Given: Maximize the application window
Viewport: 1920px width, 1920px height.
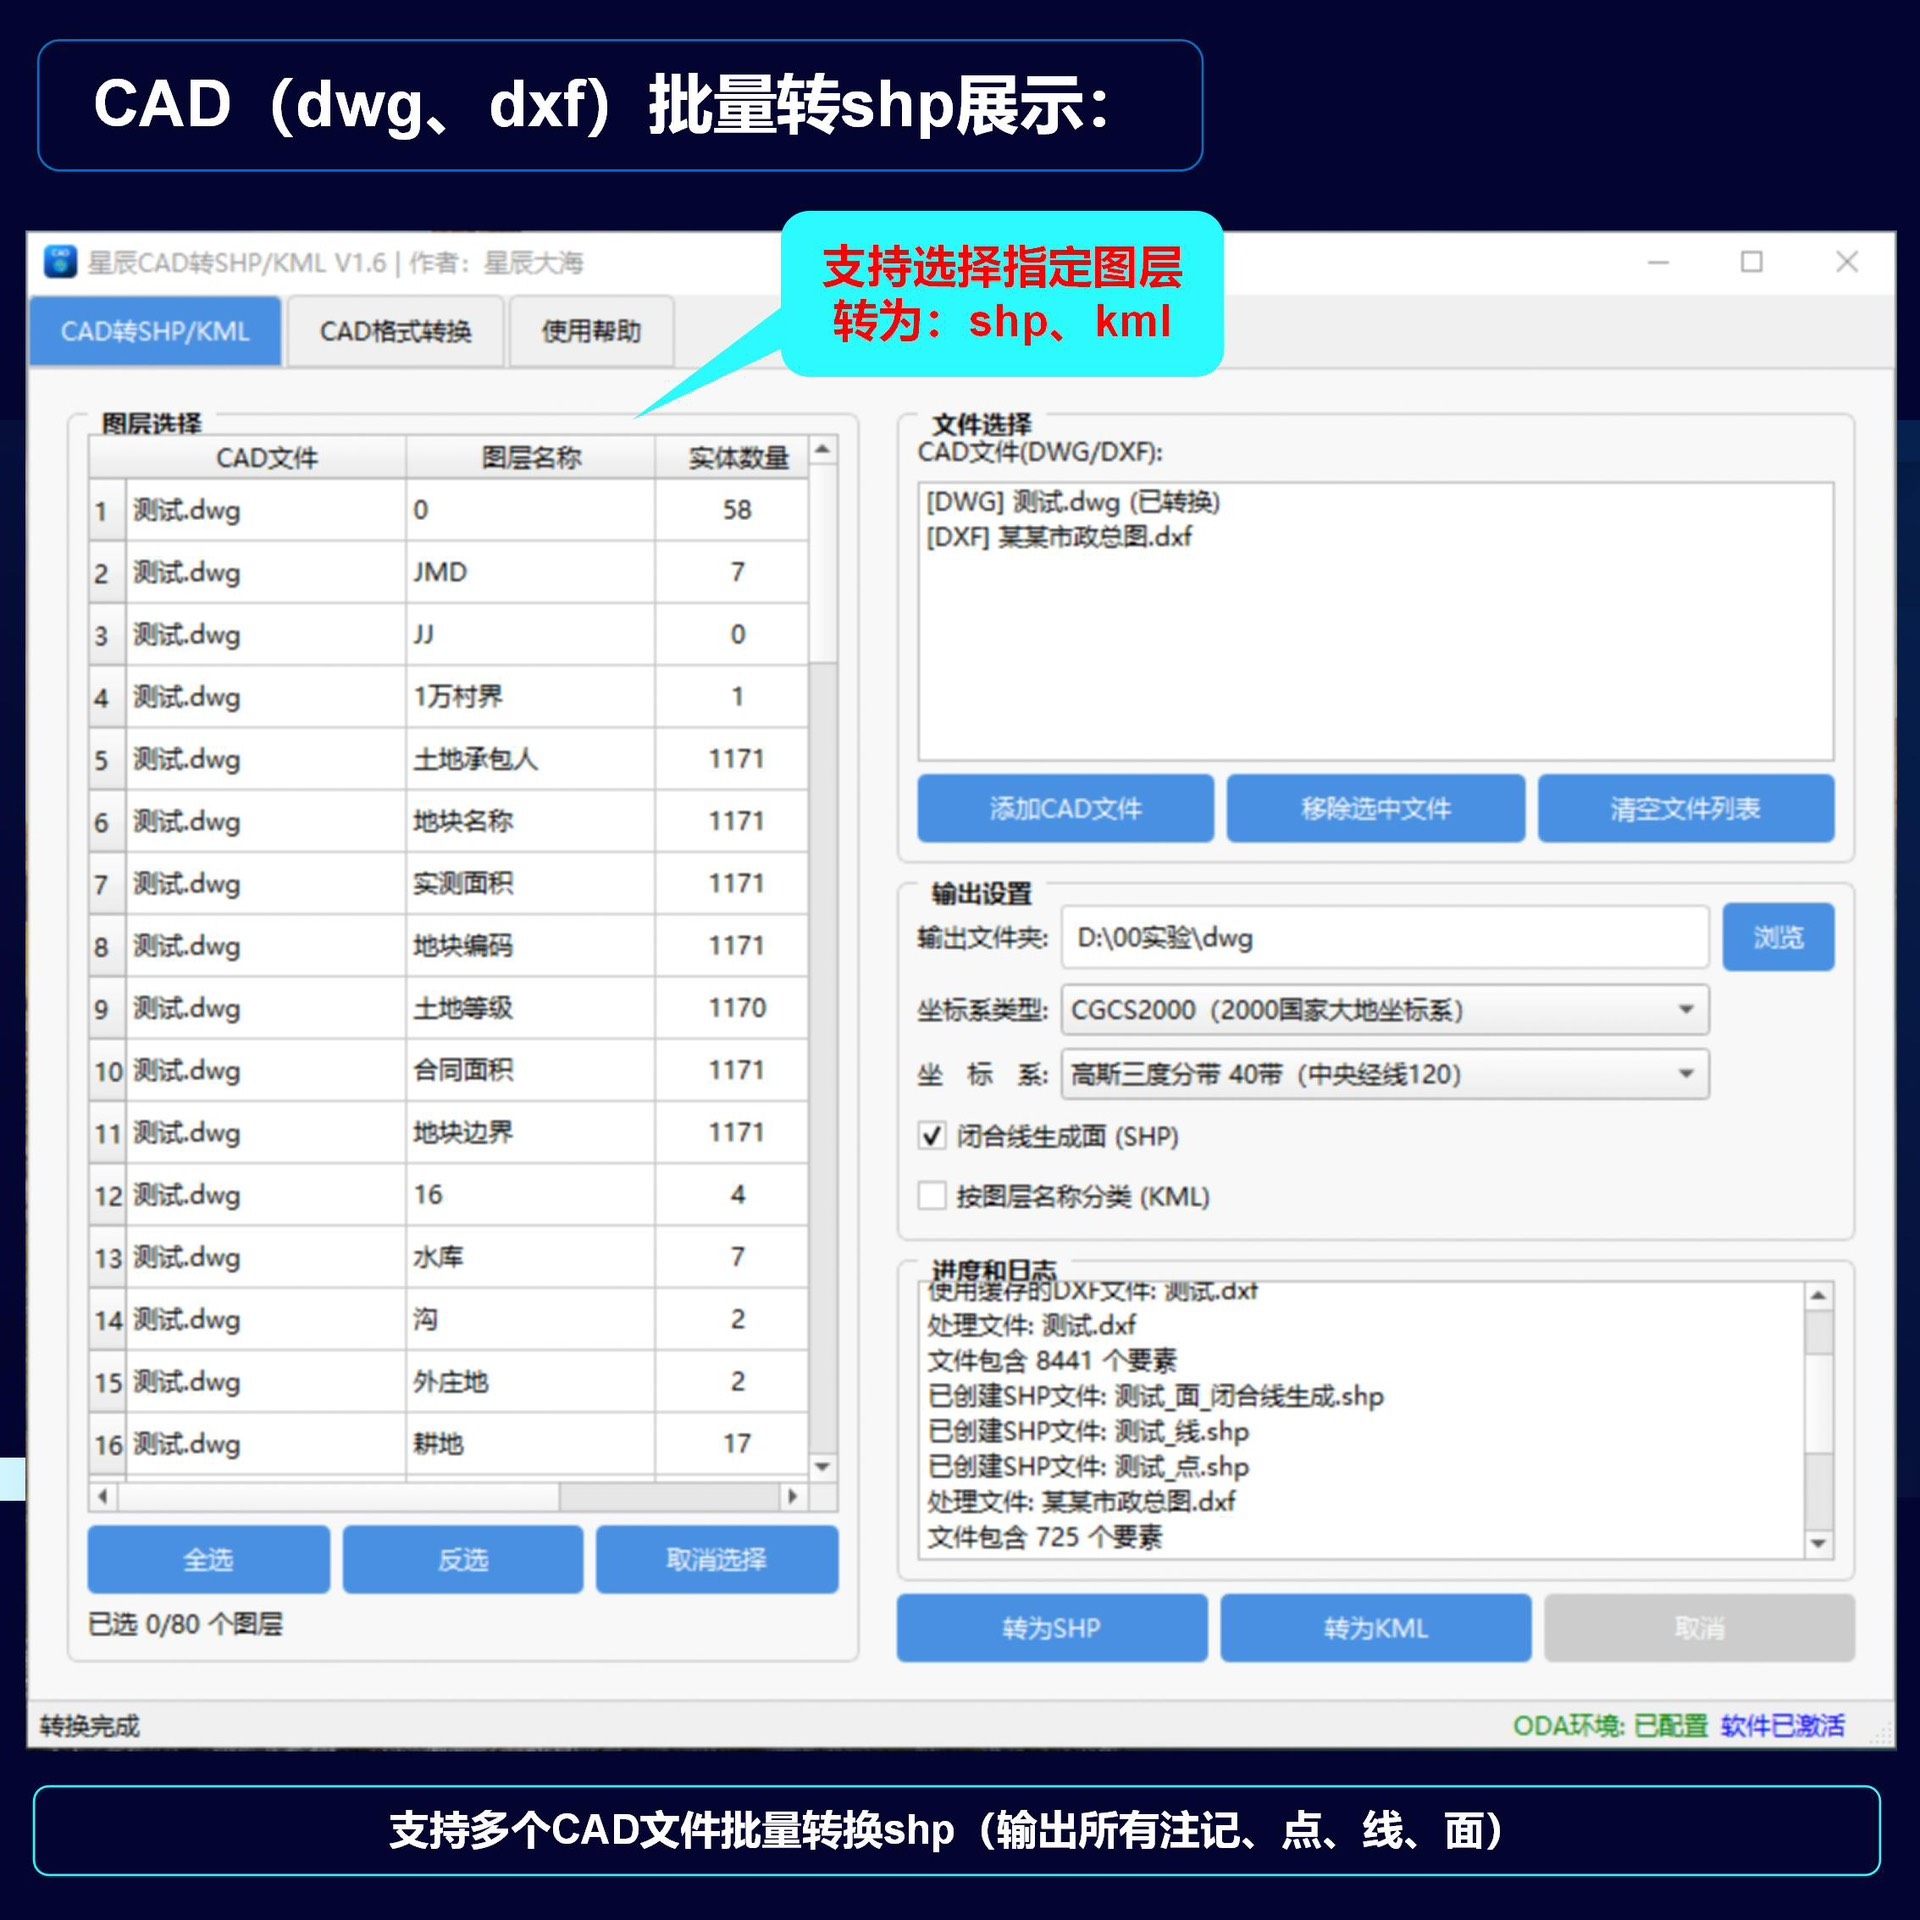Looking at the screenshot, I should [1751, 262].
